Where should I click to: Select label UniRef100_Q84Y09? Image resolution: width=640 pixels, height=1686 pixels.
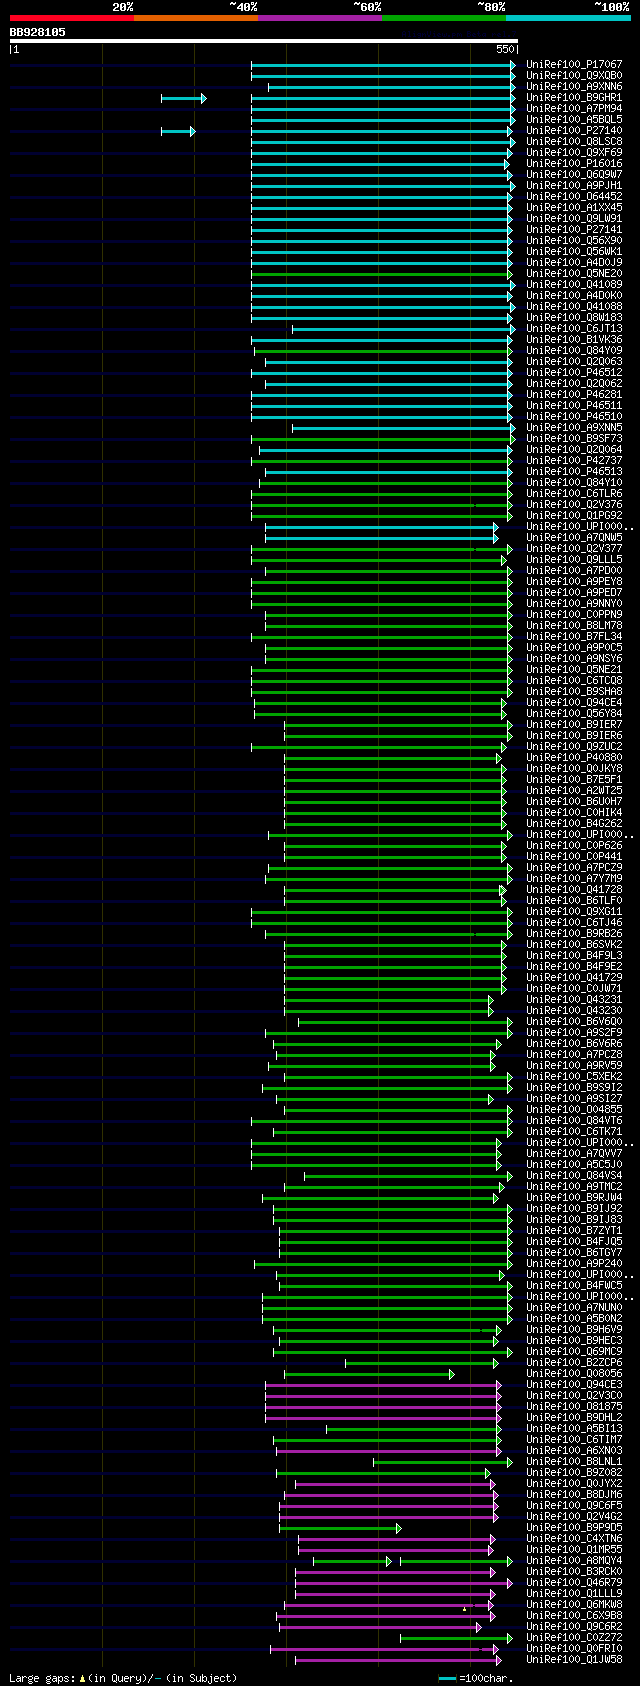point(574,351)
